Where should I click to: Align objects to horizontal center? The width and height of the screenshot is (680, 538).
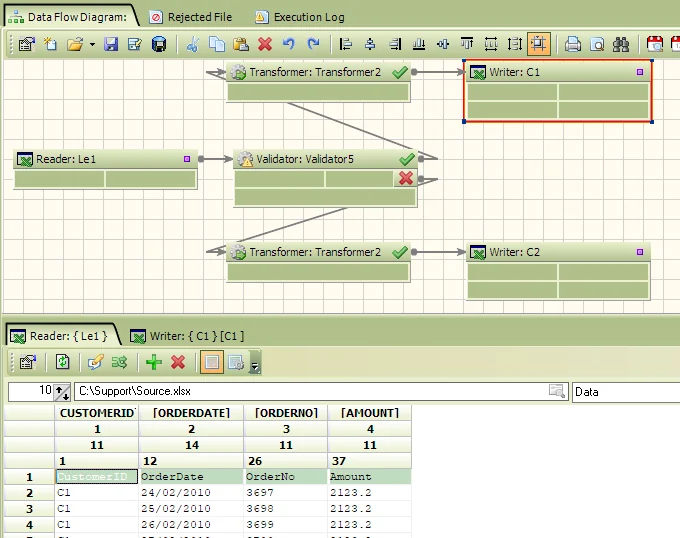370,44
